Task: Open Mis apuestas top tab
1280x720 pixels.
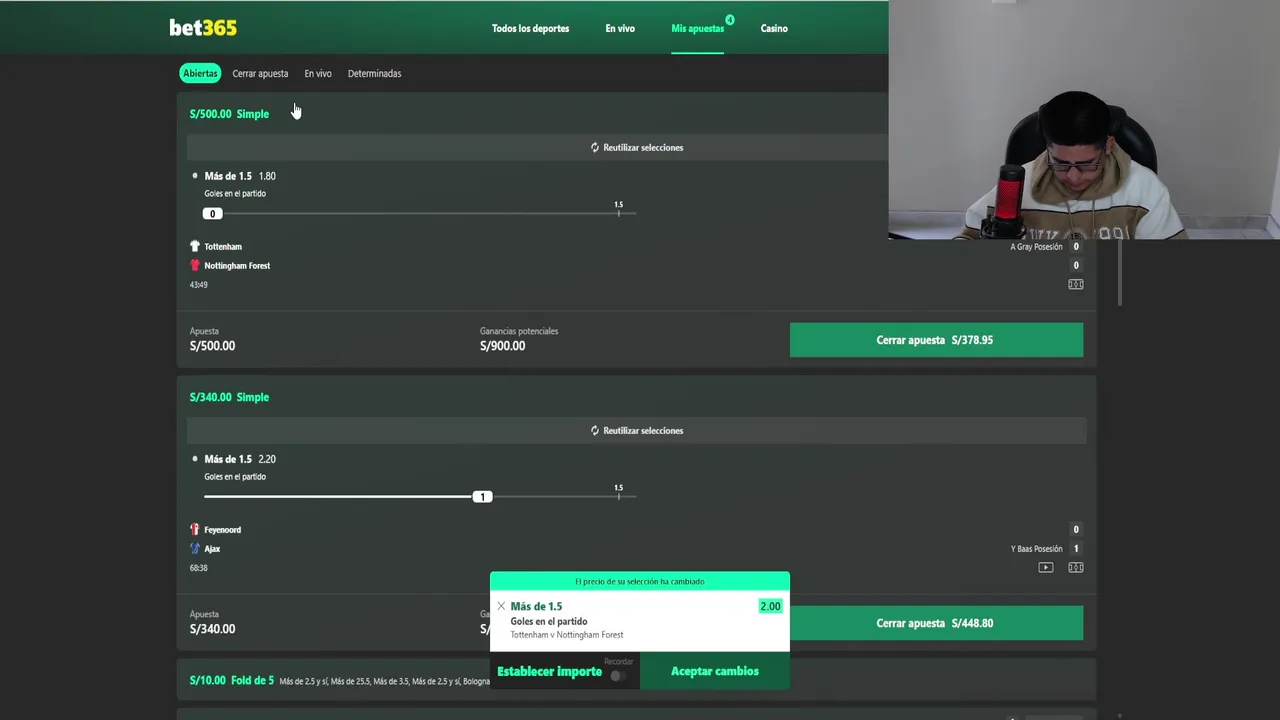Action: [697, 28]
